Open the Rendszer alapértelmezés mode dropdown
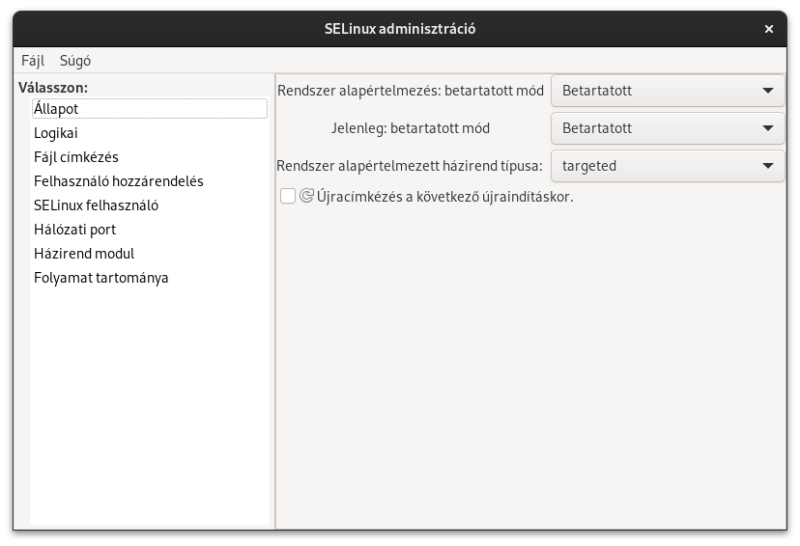This screenshot has height=546, width=800. tap(667, 91)
